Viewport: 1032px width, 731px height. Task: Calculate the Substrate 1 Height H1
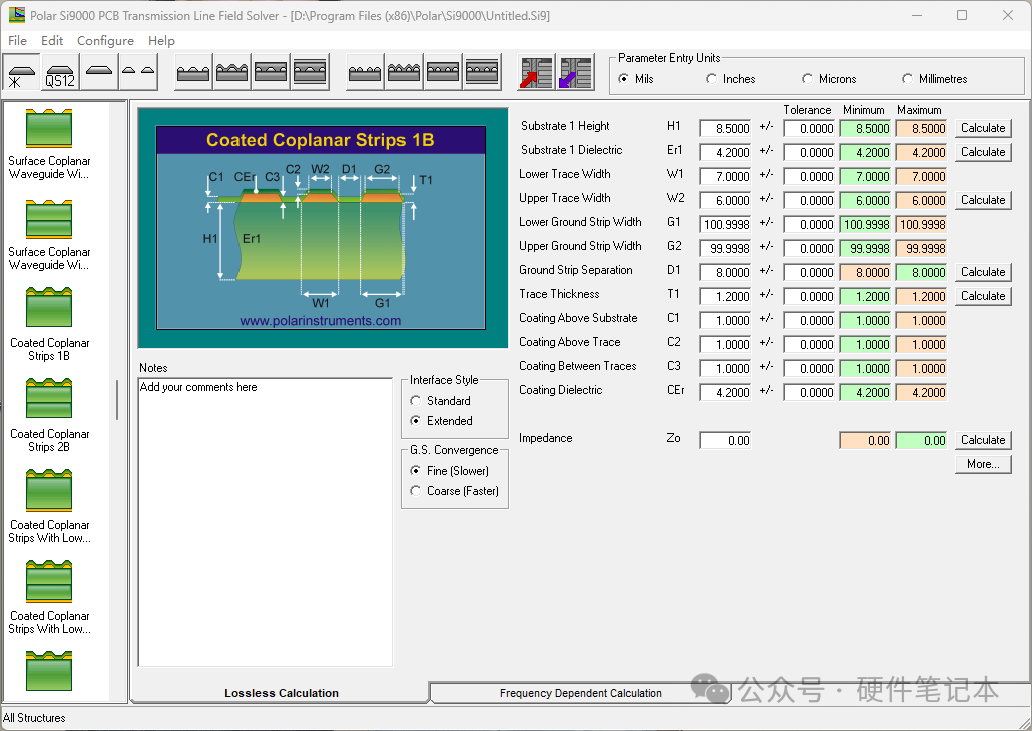[x=983, y=128]
